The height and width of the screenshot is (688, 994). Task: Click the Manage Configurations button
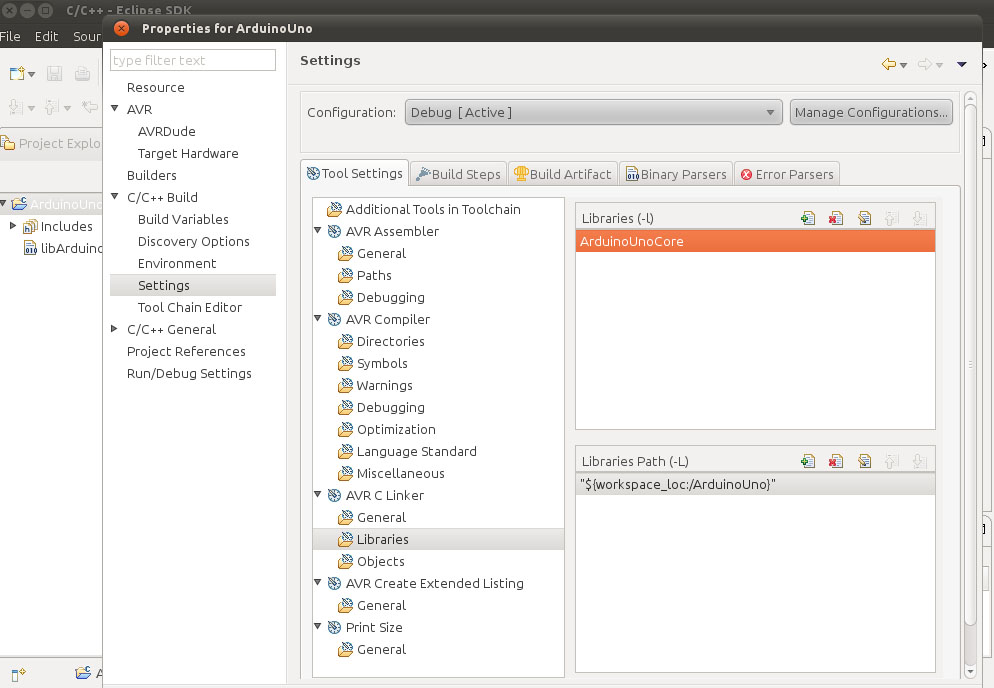pos(871,112)
